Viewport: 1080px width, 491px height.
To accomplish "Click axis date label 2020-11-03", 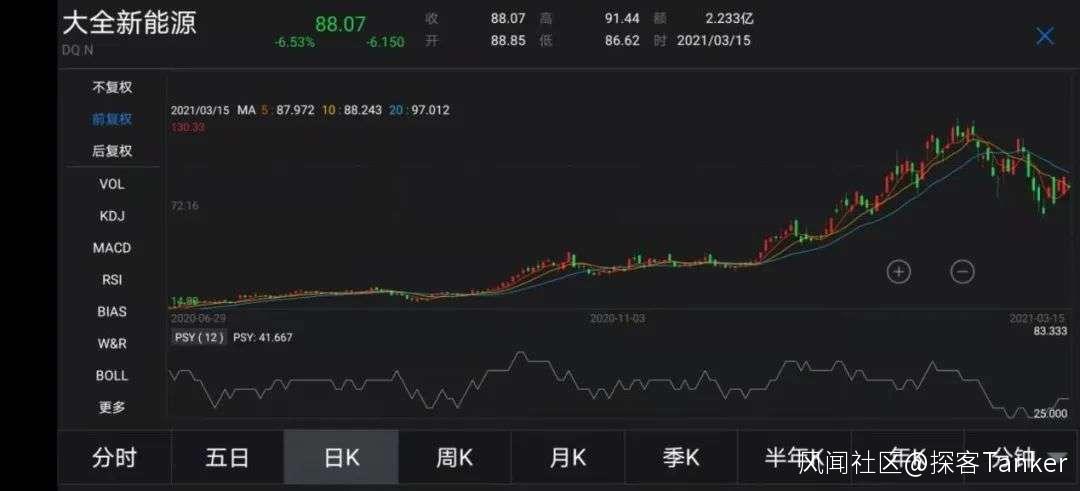I will coord(618,318).
